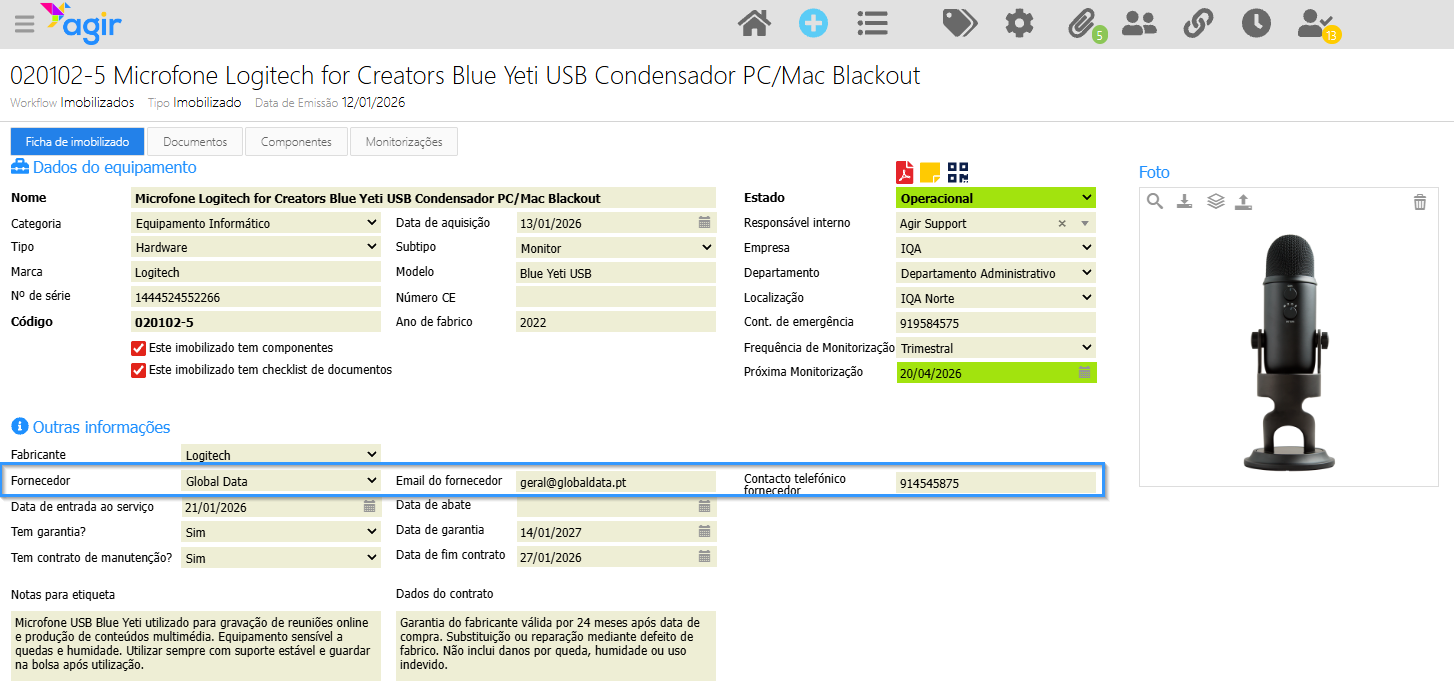Download the photo with the download icon
The height and width of the screenshot is (692, 1454).
point(1184,202)
